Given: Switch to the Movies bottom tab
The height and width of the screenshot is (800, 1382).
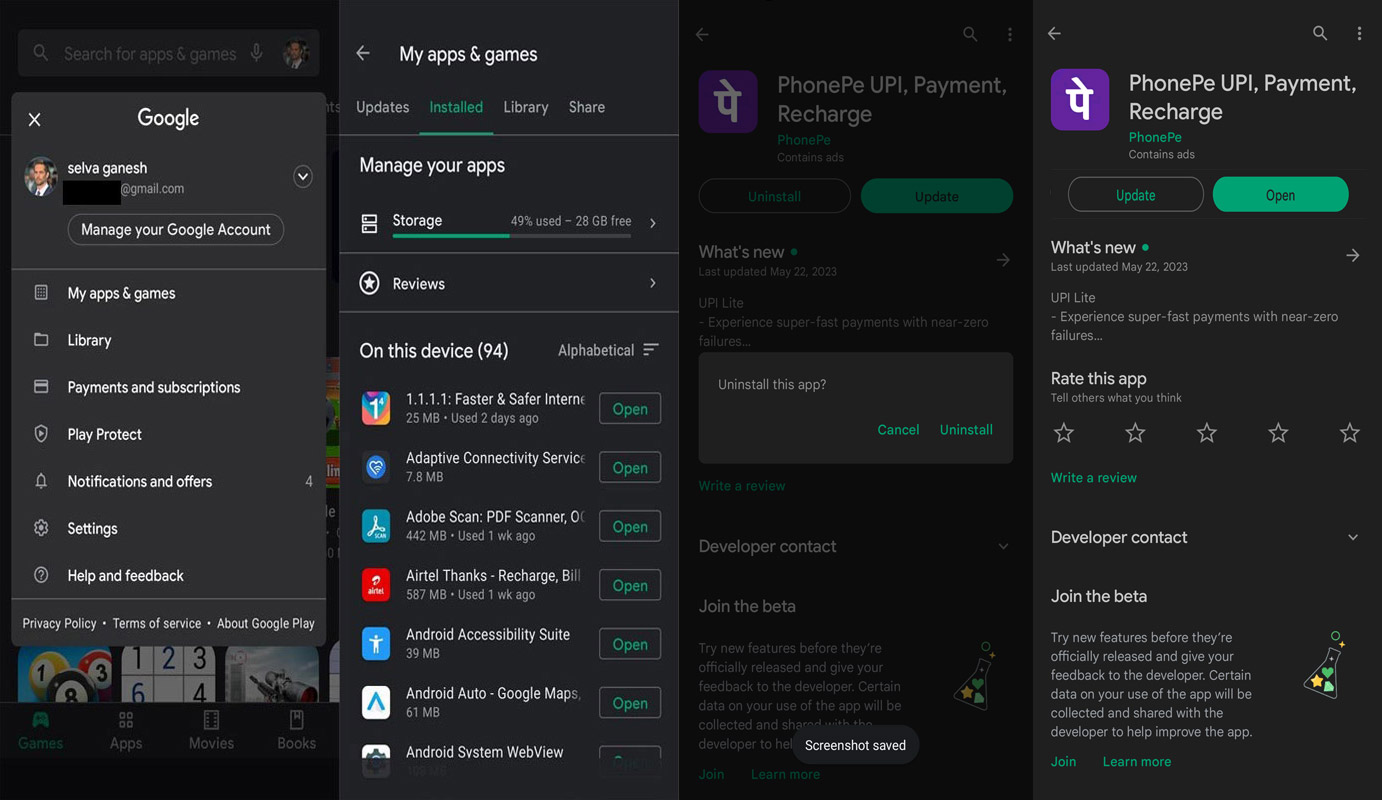Looking at the screenshot, I should [211, 731].
